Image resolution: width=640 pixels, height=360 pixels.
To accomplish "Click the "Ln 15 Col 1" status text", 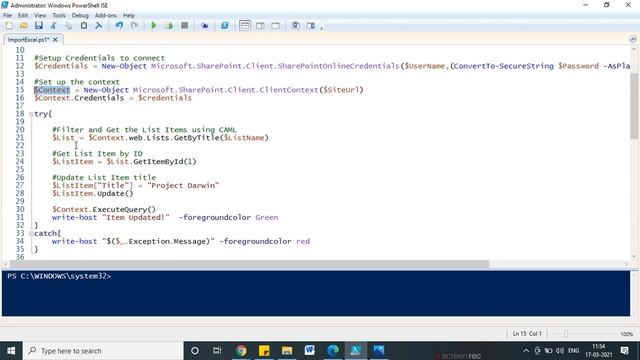I will click(x=527, y=334).
